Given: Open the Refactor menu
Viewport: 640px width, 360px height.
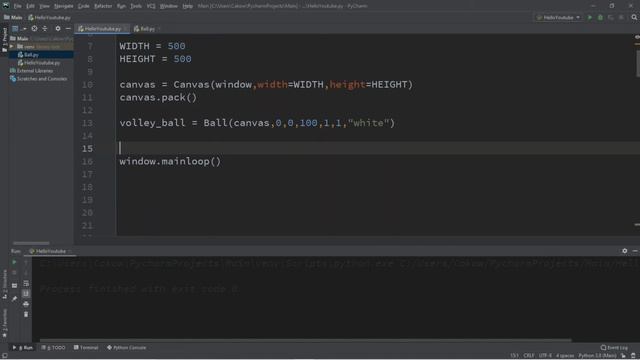Looking at the screenshot, I should point(103,6).
